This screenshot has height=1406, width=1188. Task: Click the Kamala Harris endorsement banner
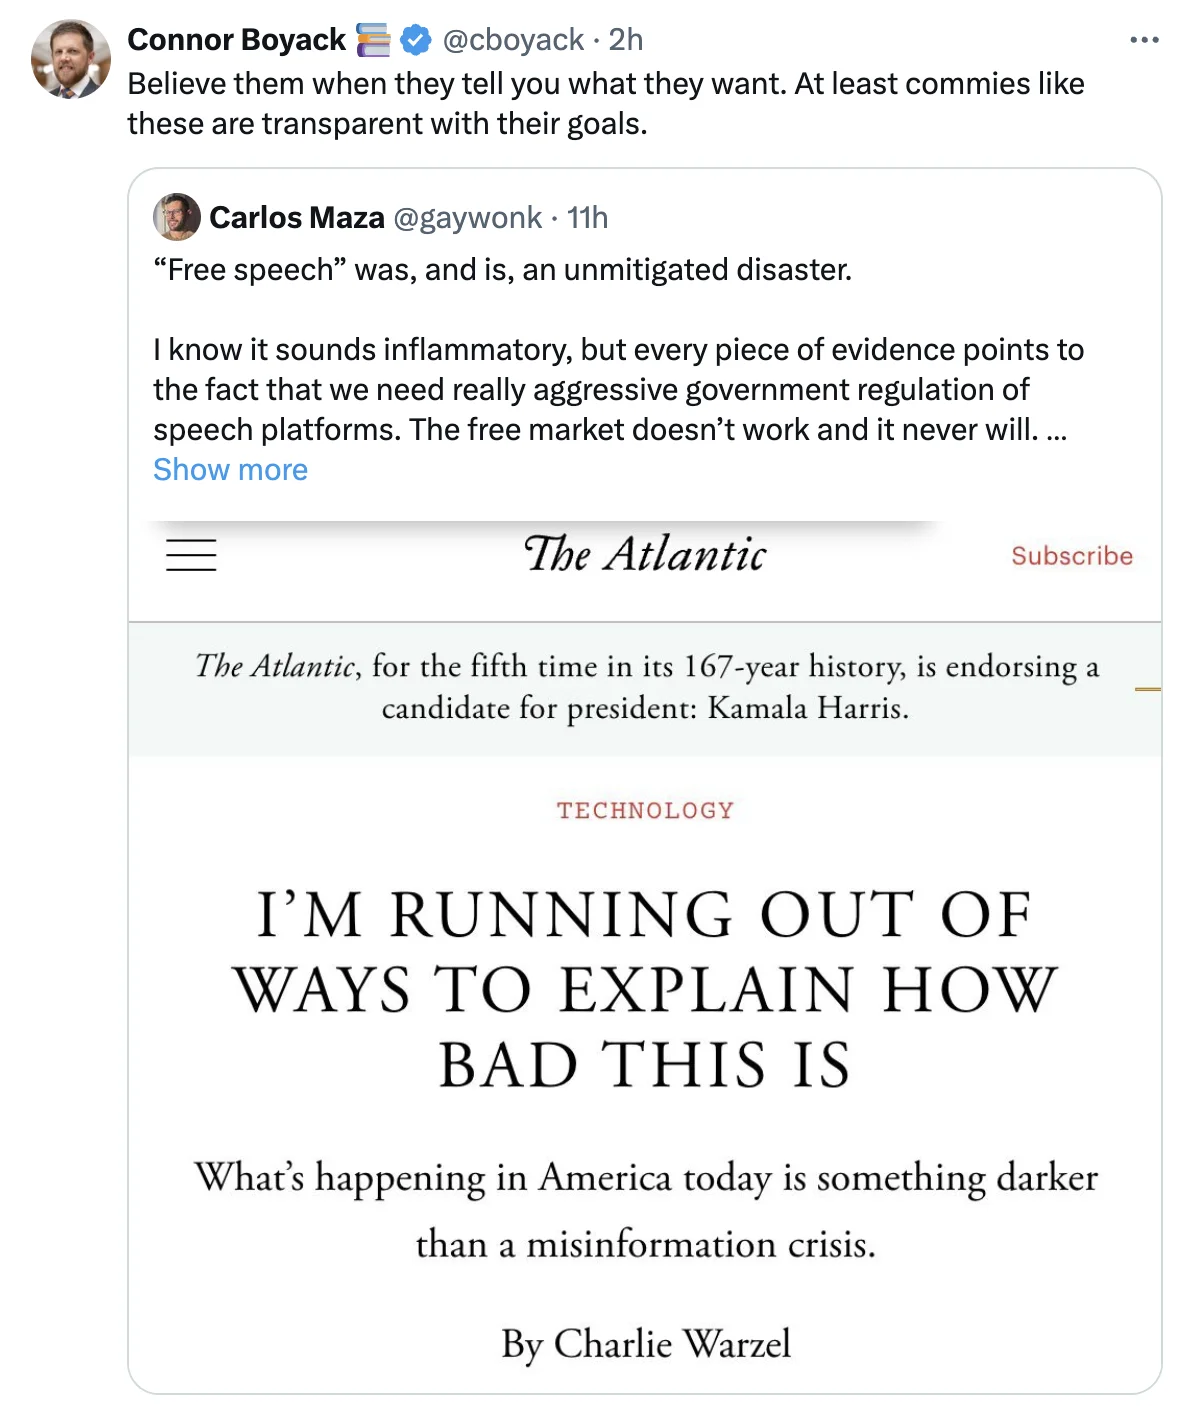tap(645, 687)
